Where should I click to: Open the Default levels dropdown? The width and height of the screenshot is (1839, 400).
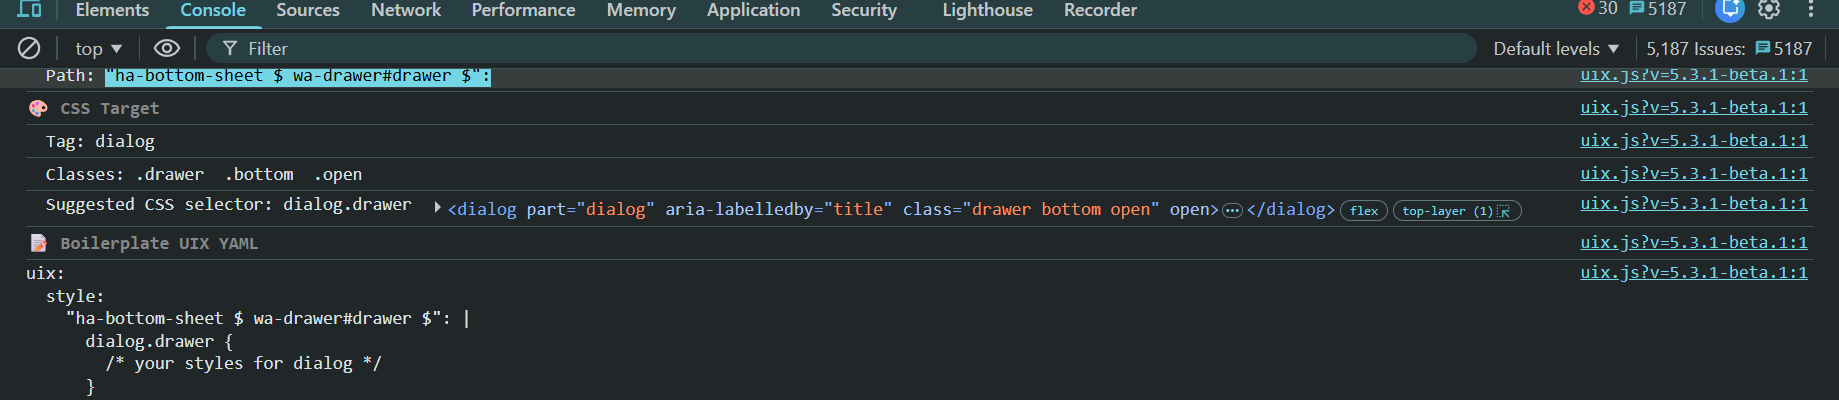click(1556, 48)
